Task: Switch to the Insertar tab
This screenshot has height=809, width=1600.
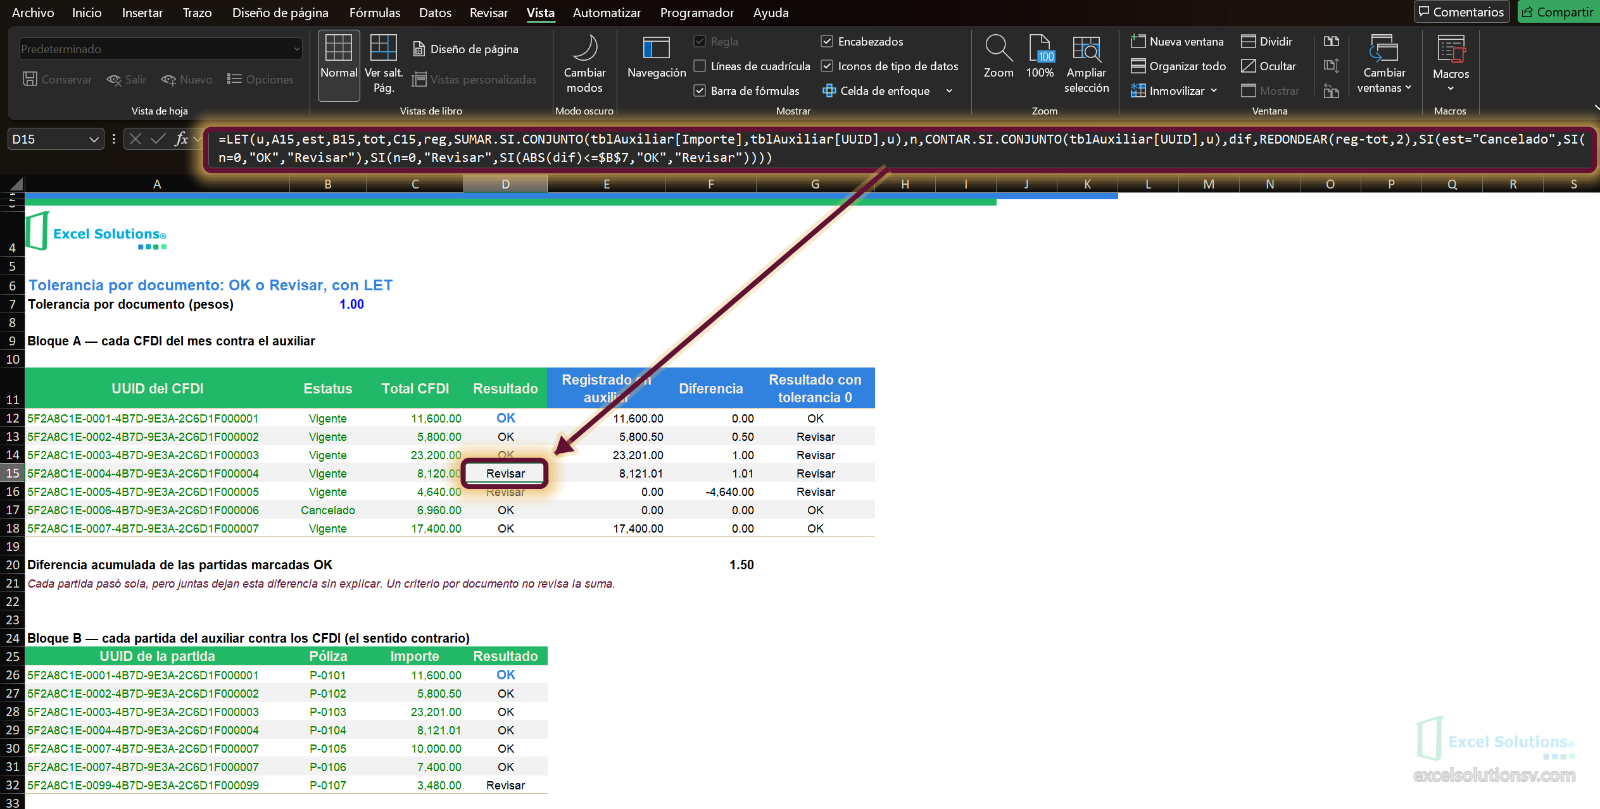Action: click(x=142, y=12)
